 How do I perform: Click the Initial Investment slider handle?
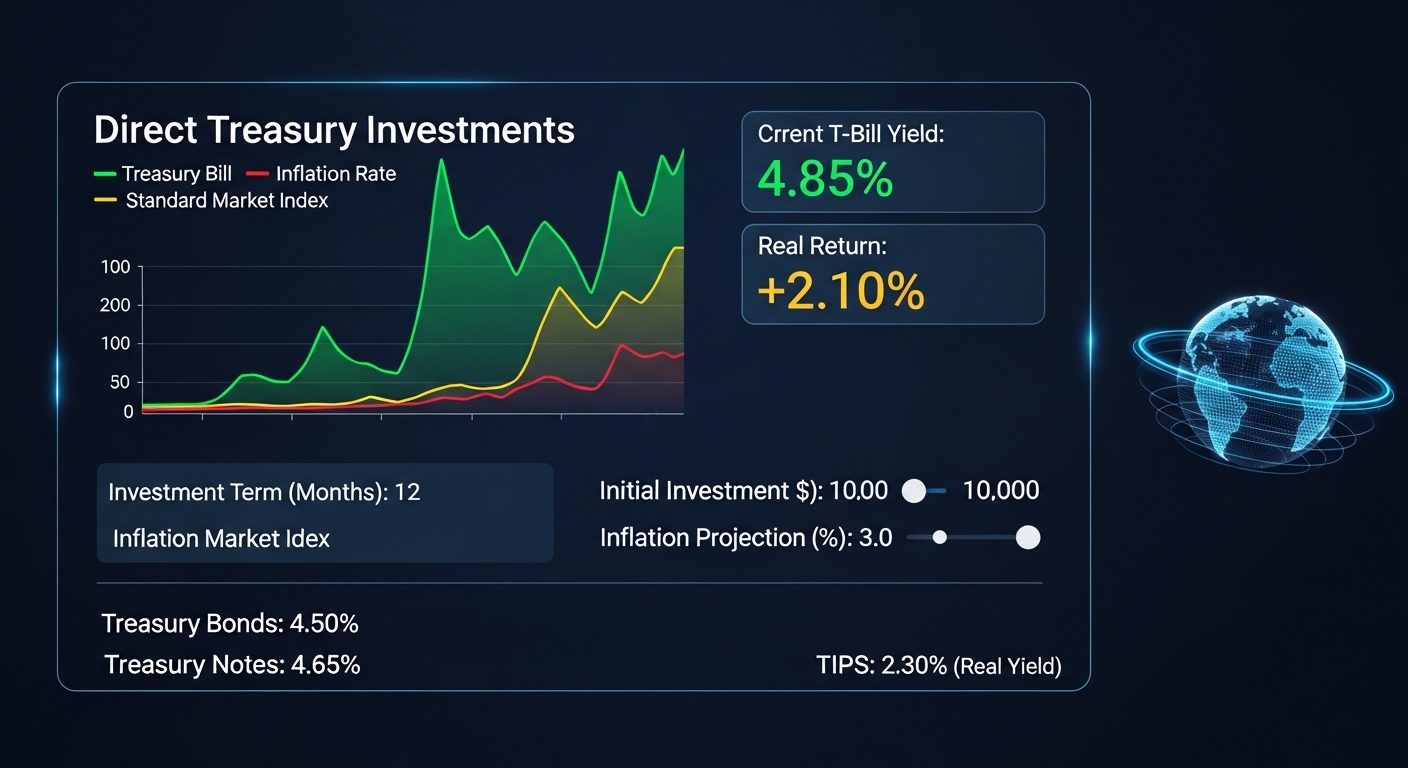coord(914,491)
